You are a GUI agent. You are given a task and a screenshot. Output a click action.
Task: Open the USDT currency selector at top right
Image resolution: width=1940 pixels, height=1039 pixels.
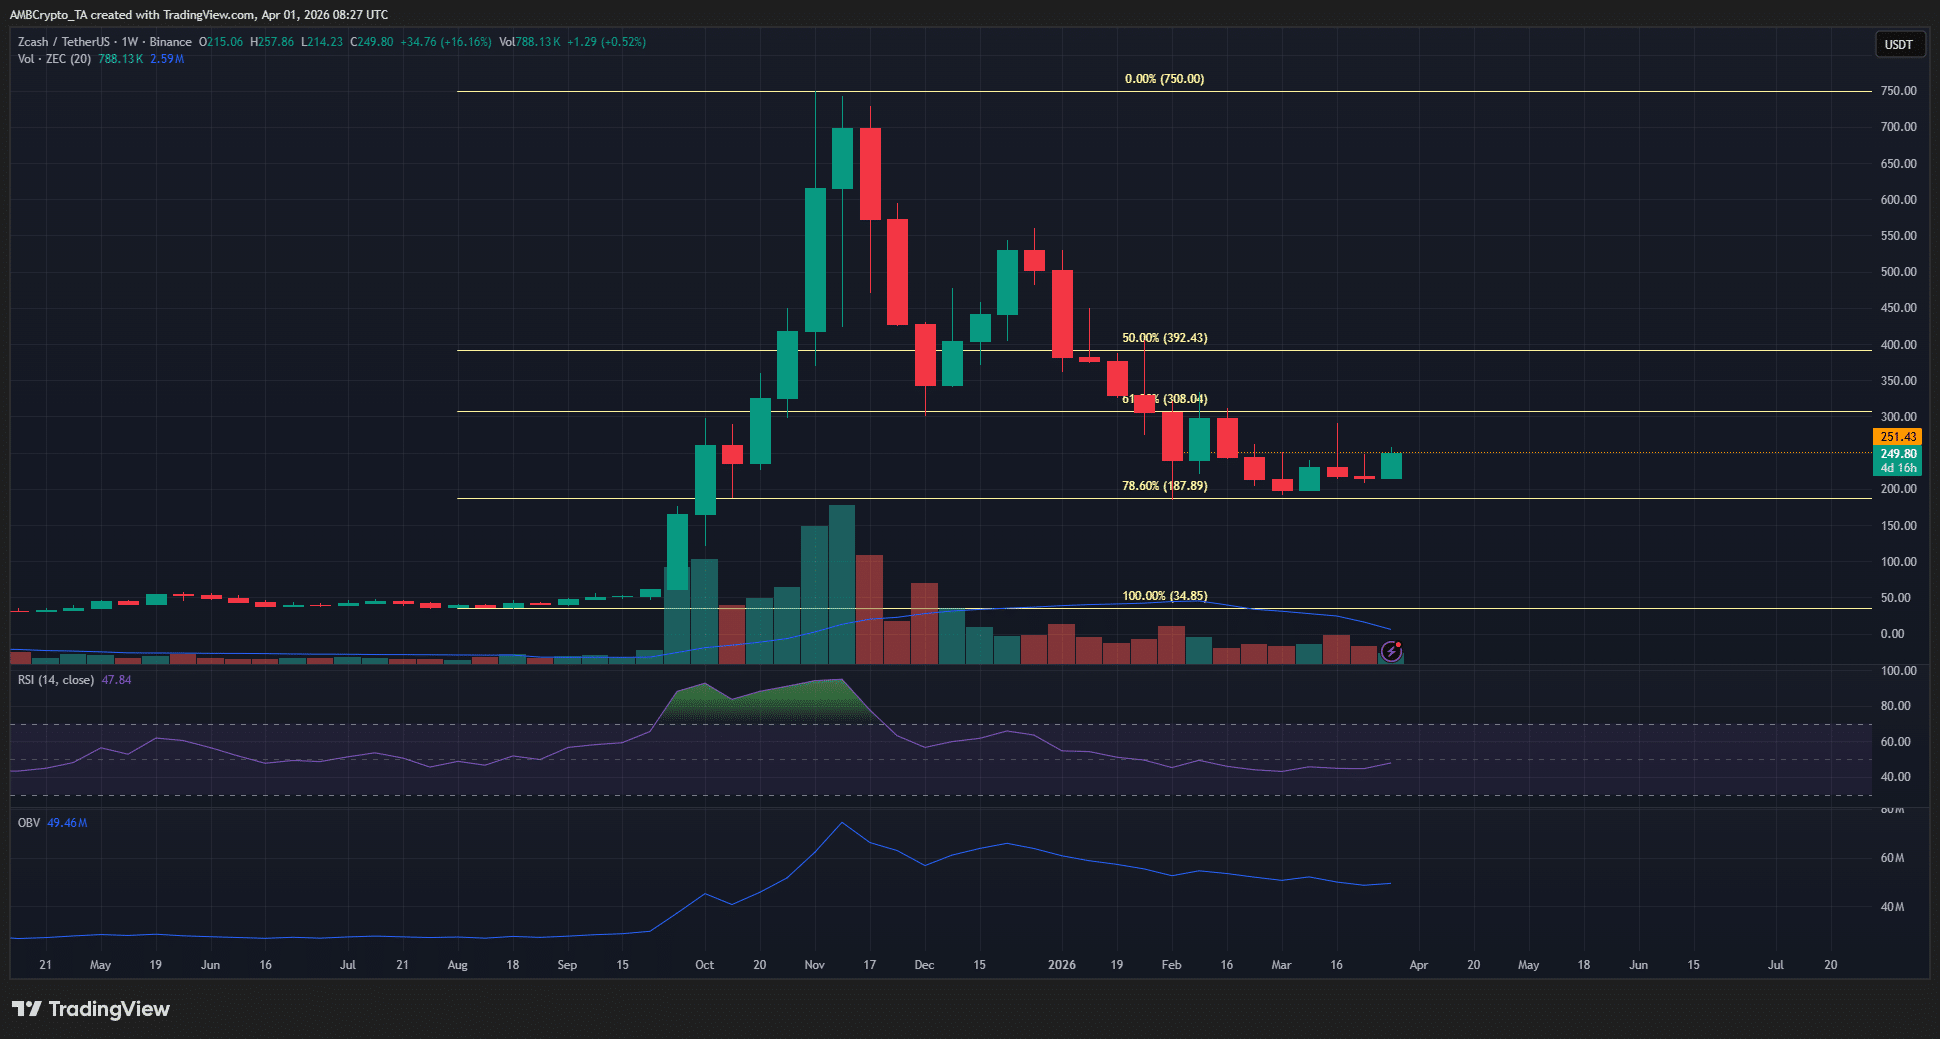click(1898, 44)
